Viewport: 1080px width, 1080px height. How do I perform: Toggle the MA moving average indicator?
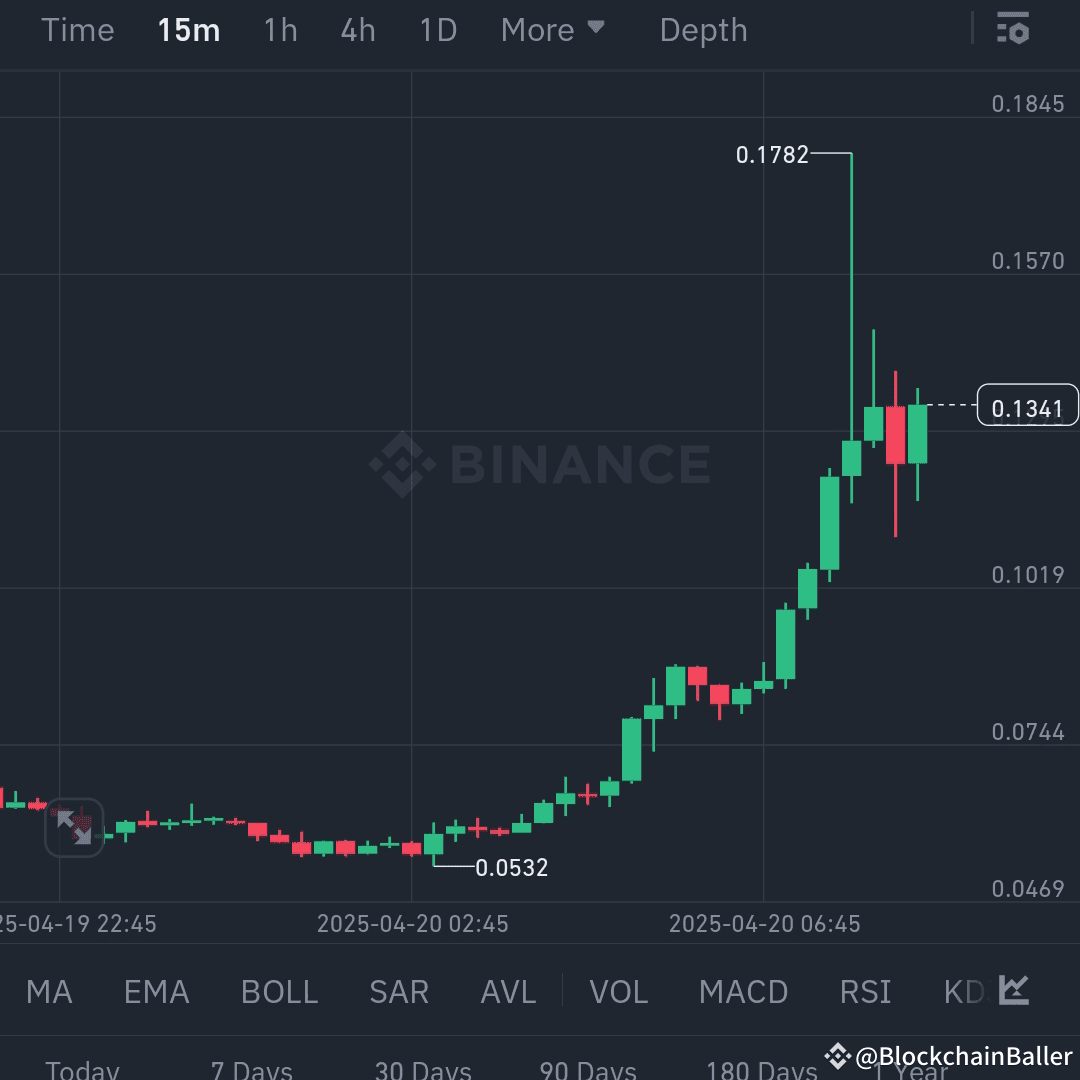pyautogui.click(x=48, y=991)
